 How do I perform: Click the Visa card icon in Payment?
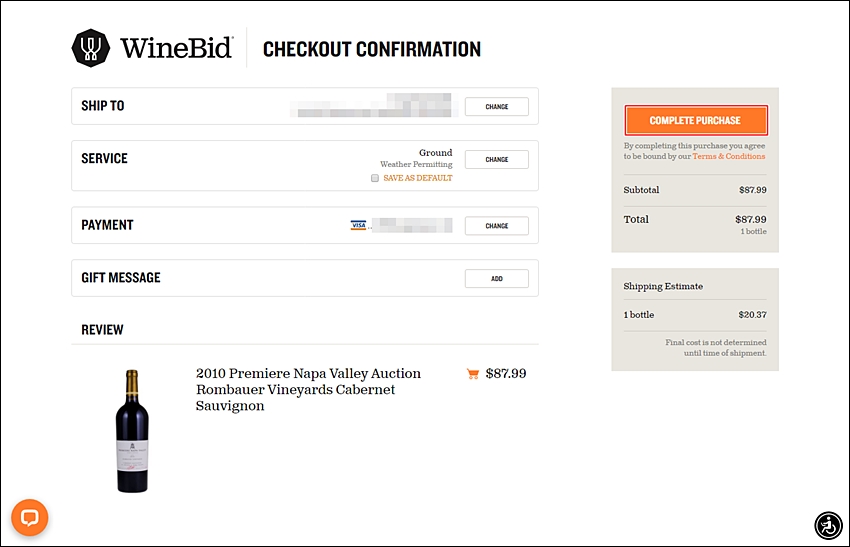(x=358, y=225)
